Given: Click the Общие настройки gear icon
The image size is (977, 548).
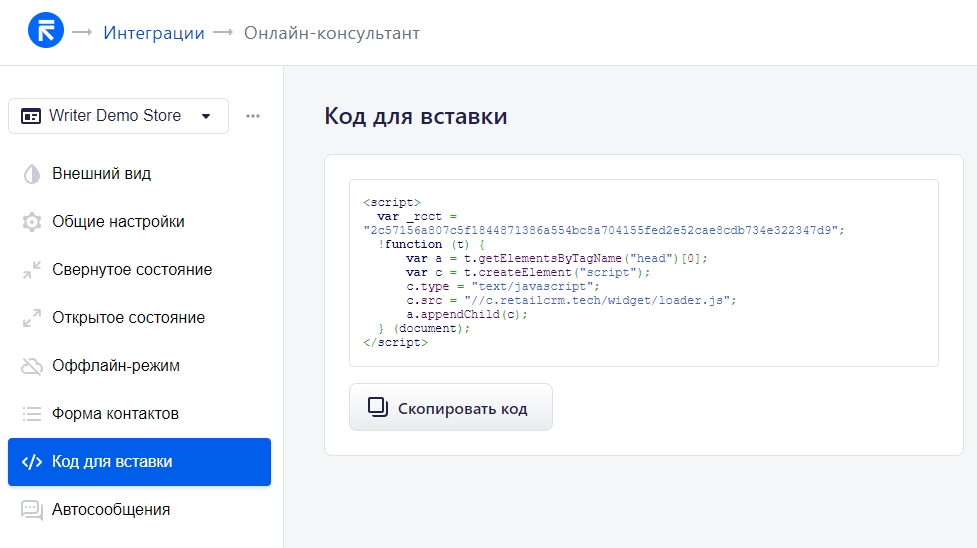Looking at the screenshot, I should pos(32,222).
